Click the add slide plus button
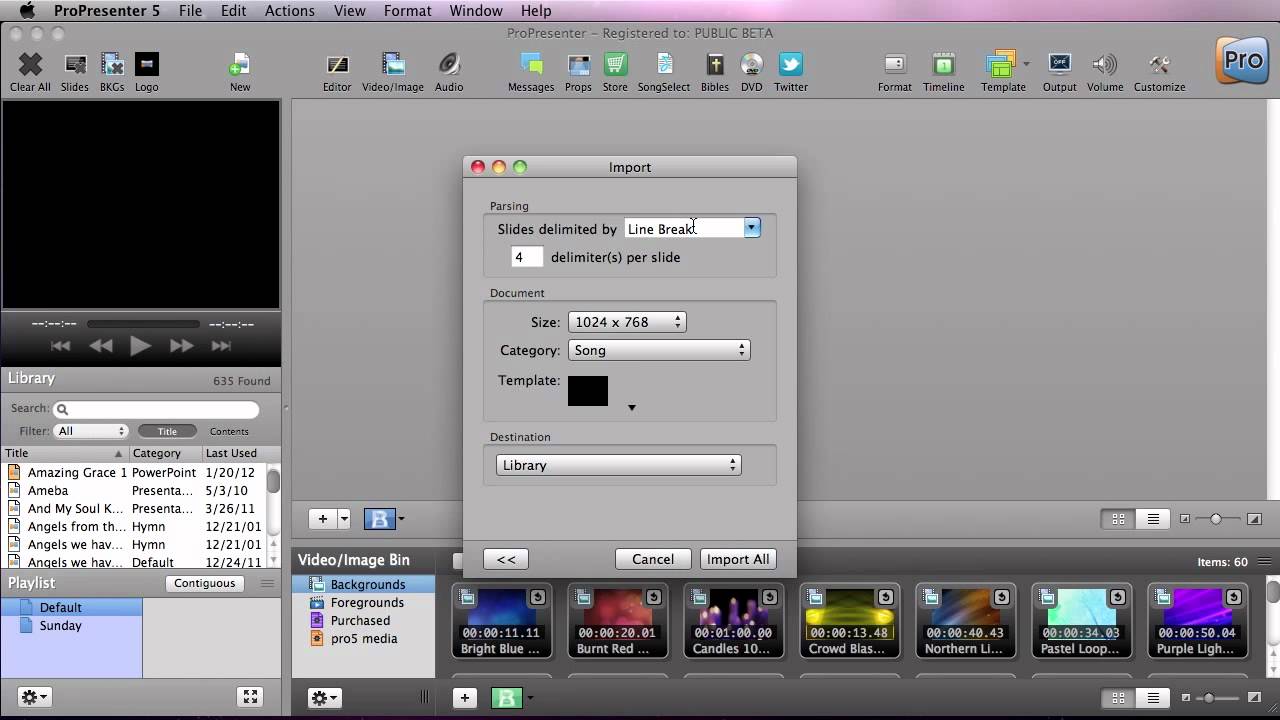This screenshot has height=720, width=1280. tap(323, 518)
